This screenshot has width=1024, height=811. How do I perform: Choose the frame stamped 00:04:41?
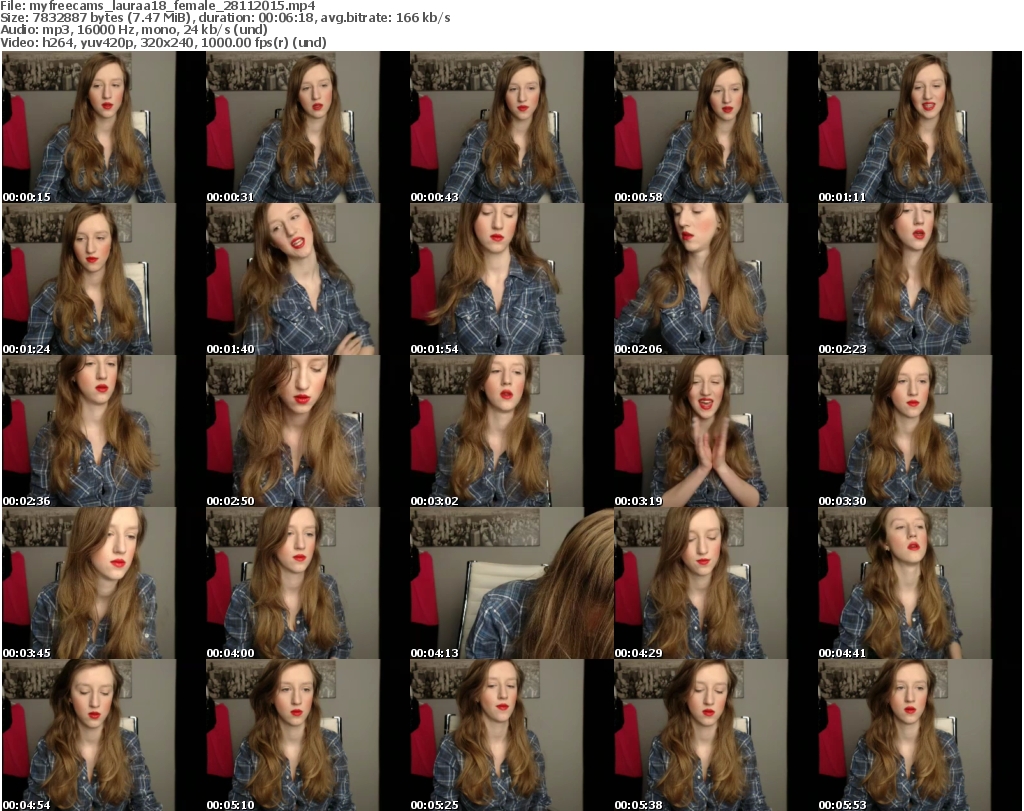[x=920, y=583]
